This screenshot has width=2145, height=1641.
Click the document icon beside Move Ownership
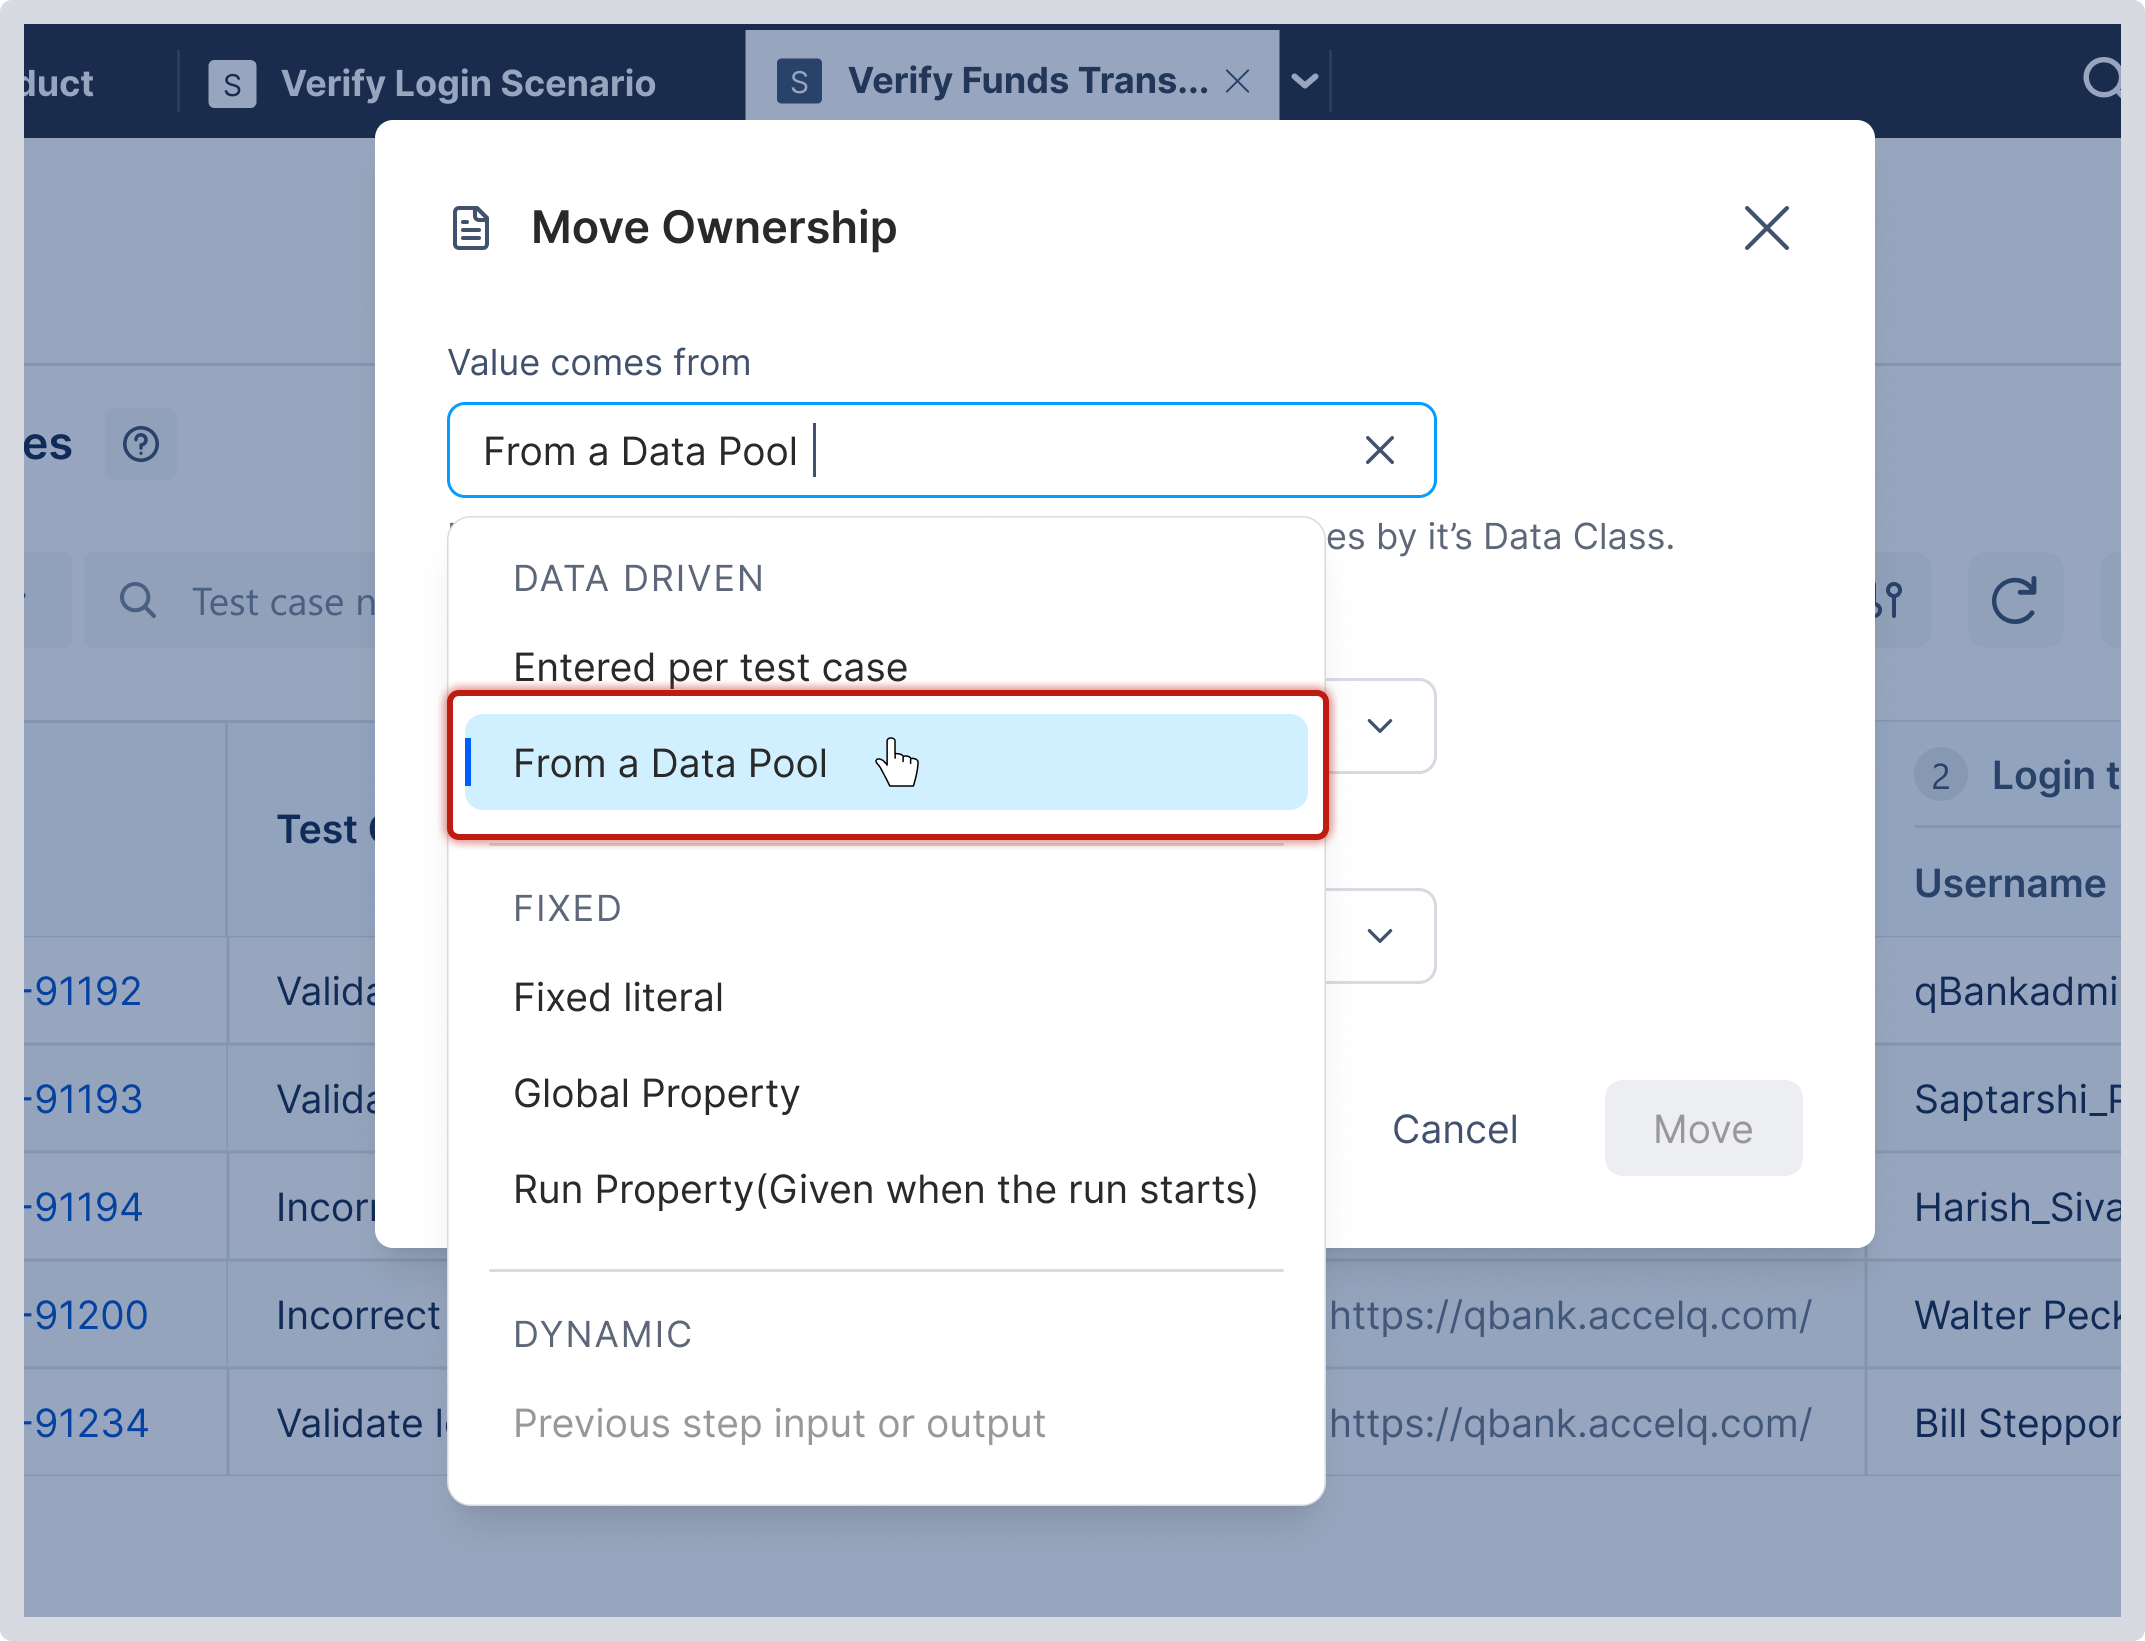471,228
